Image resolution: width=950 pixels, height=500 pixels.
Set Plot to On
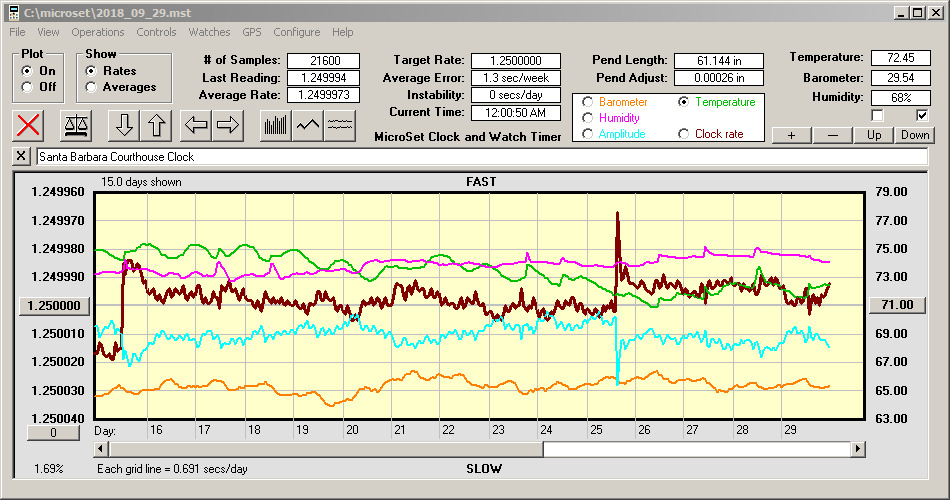tap(27, 71)
